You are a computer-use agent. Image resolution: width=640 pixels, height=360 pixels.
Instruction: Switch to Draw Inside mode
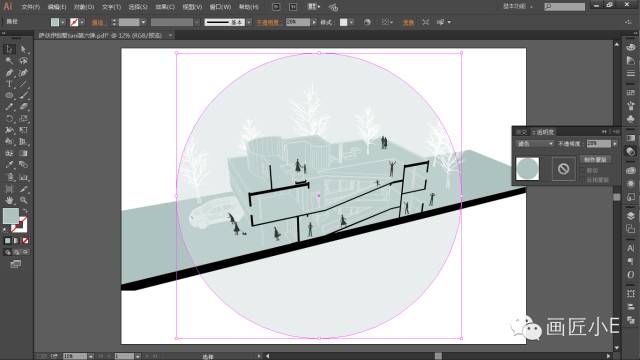pos(25,252)
